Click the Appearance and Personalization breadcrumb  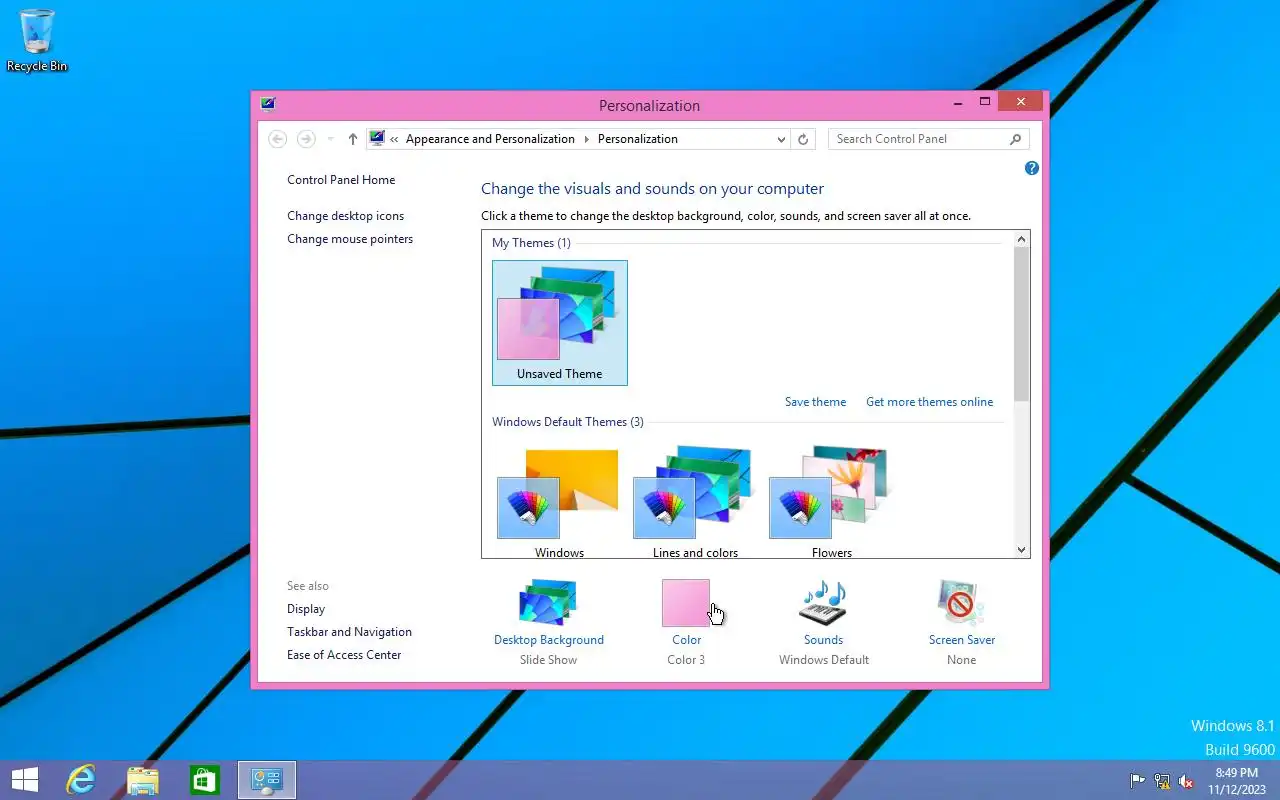(490, 139)
